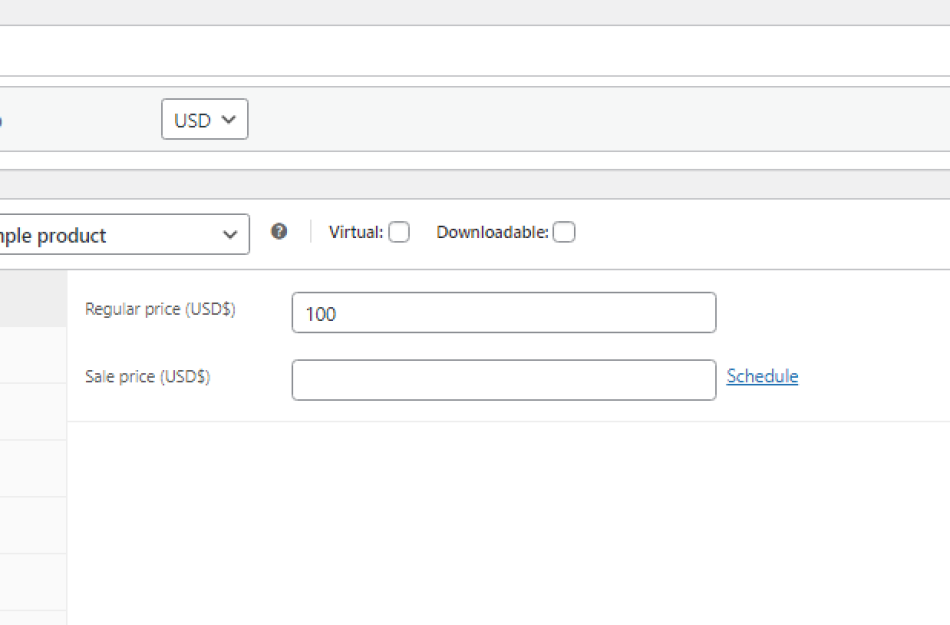Image resolution: width=950 pixels, height=625 pixels.
Task: Toggle the Virtual product option
Action: coord(399,231)
